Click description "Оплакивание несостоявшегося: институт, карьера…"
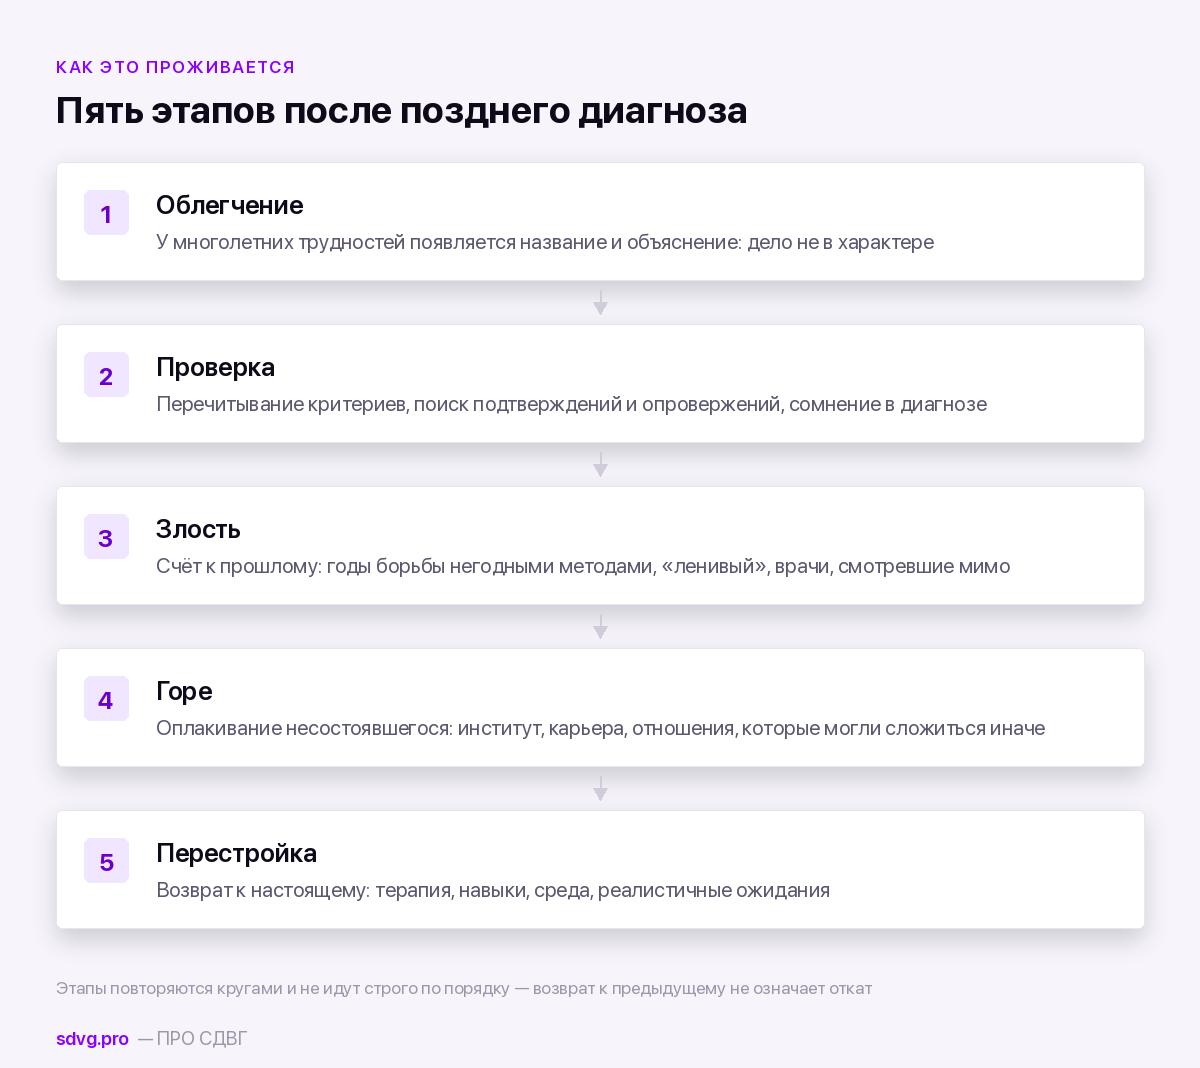 pos(600,728)
